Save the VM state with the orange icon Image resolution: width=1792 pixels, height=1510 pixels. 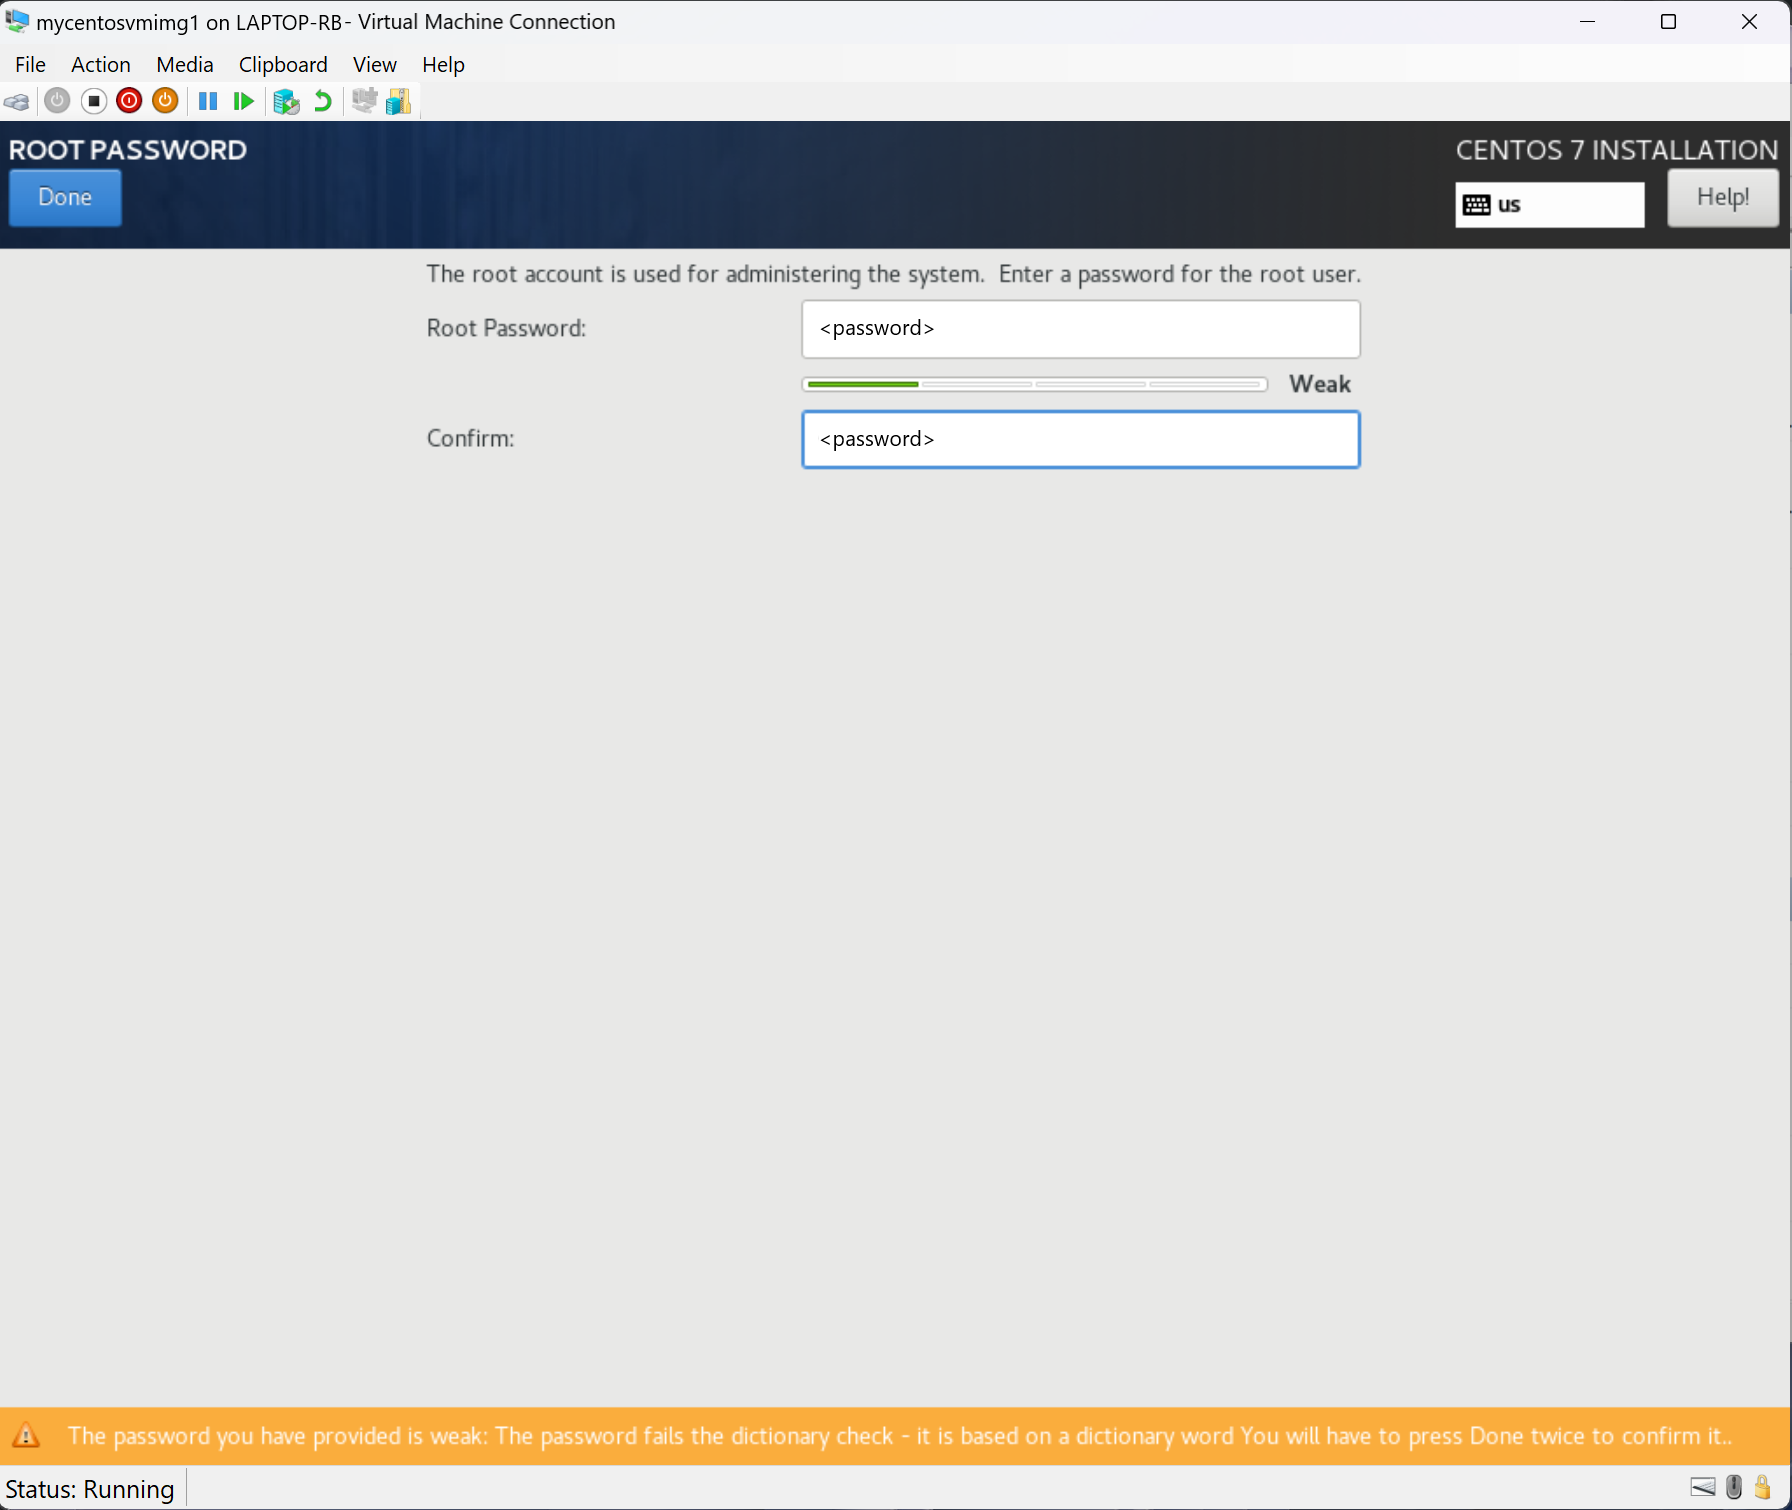pyautogui.click(x=165, y=101)
